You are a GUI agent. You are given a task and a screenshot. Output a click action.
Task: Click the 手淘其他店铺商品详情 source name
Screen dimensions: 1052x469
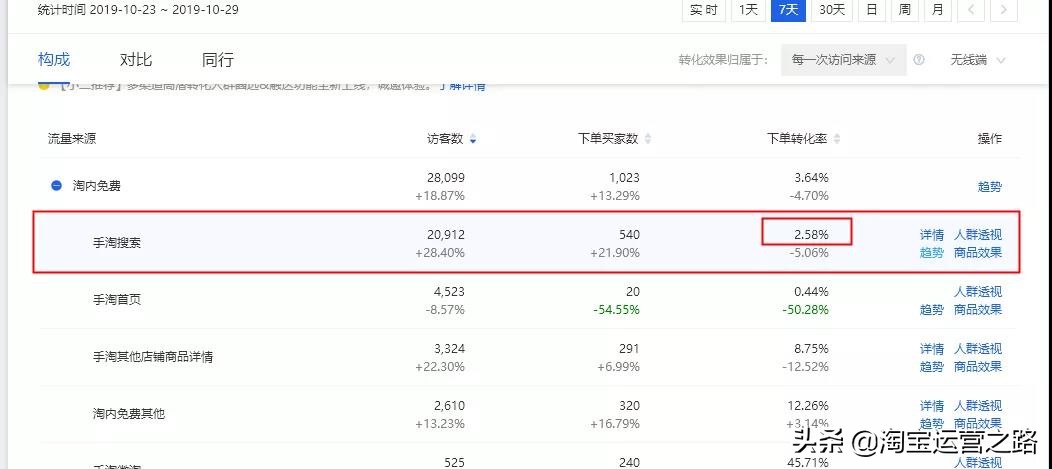[153, 357]
